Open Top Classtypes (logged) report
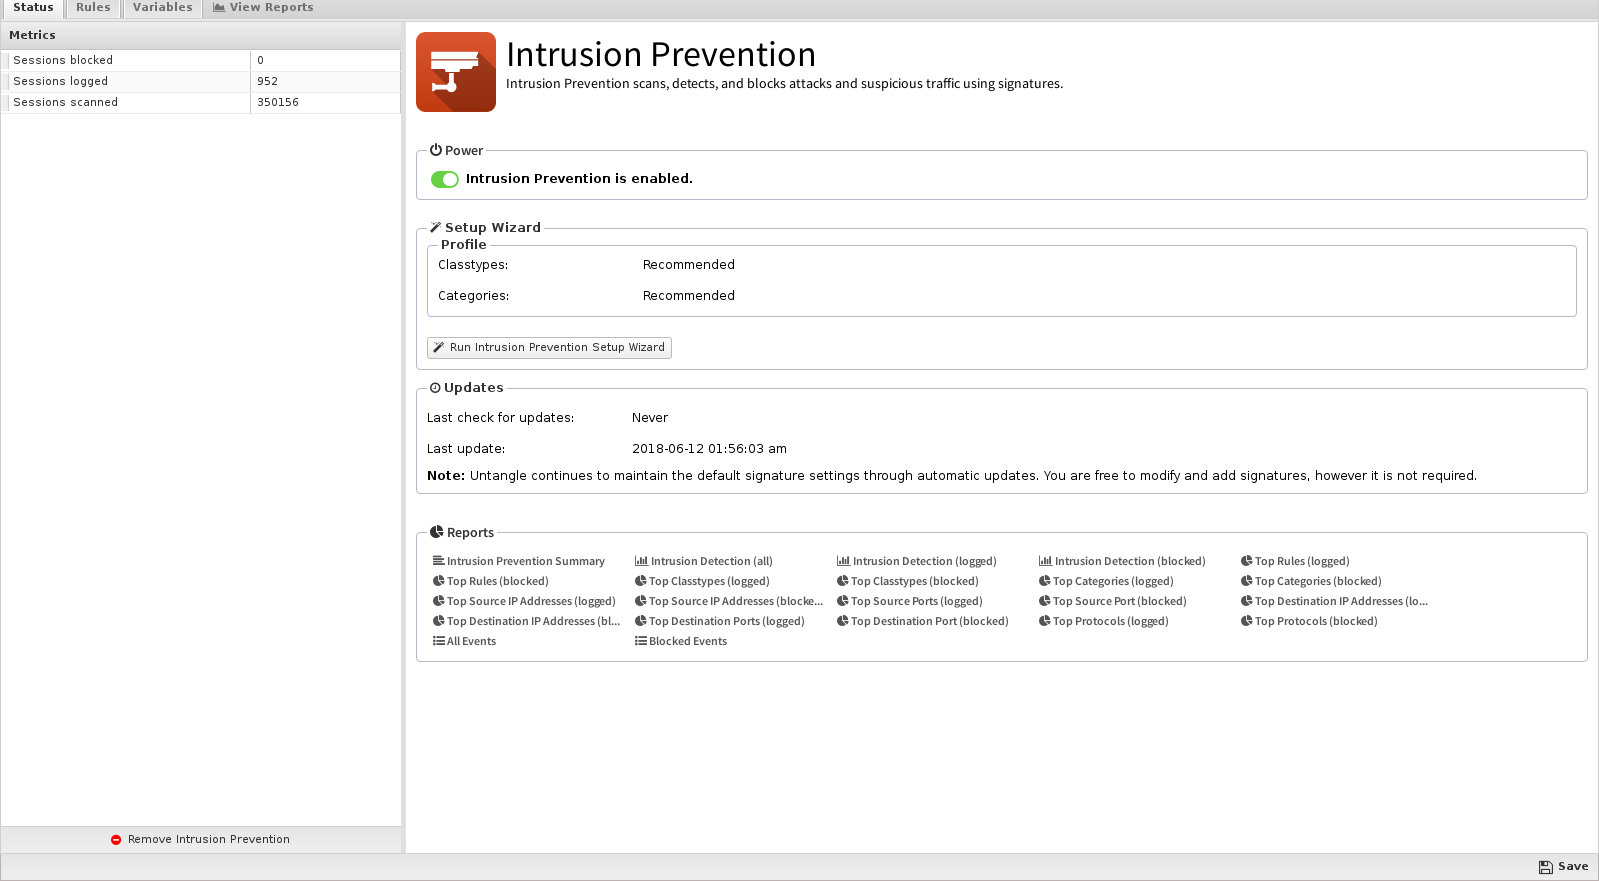Viewport: 1599px width, 881px height. pyautogui.click(x=709, y=581)
